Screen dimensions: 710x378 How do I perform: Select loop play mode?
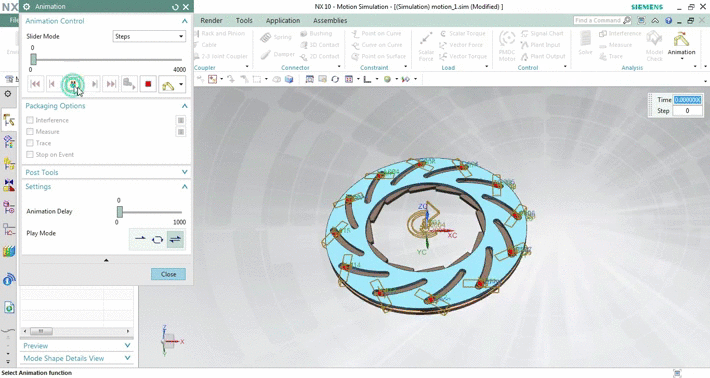157,239
